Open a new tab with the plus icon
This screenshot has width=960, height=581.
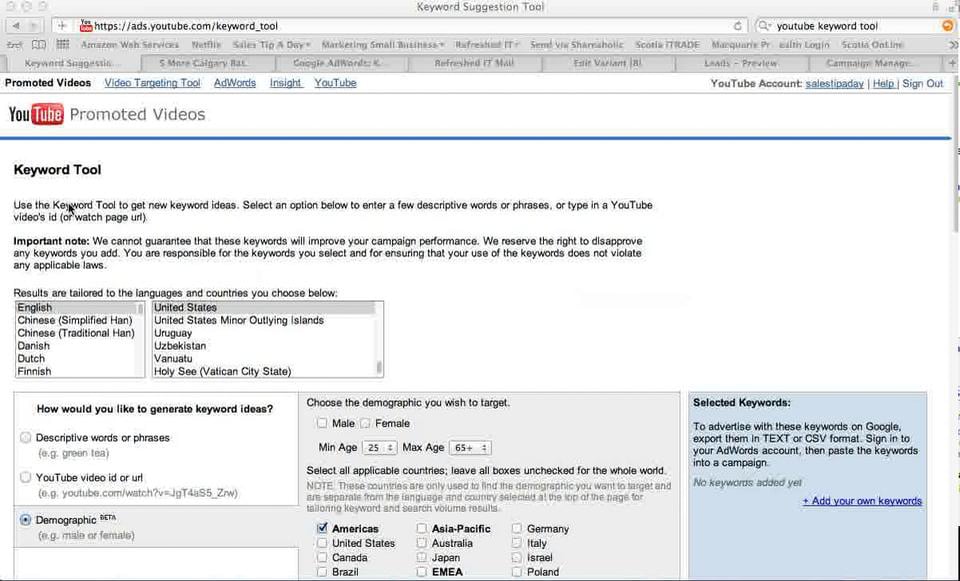click(952, 63)
